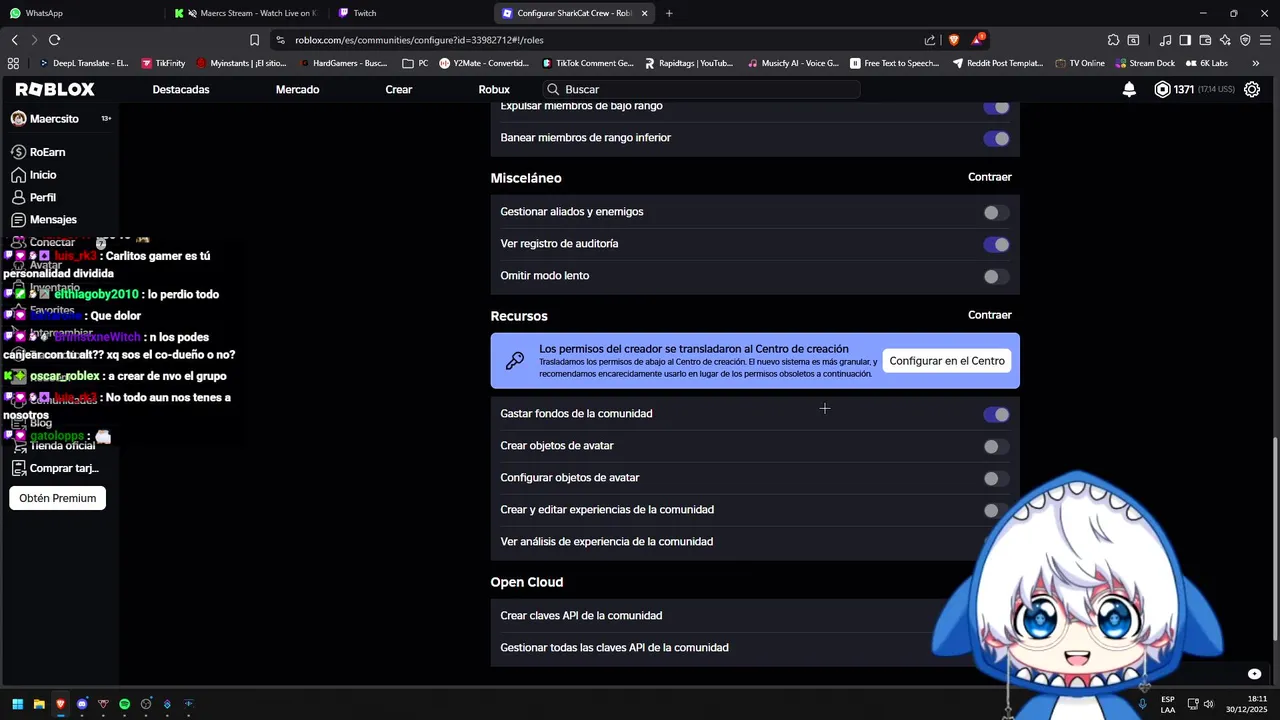Open the Brave playlist music icon
Screen dimensions: 1280x720
point(1165,40)
